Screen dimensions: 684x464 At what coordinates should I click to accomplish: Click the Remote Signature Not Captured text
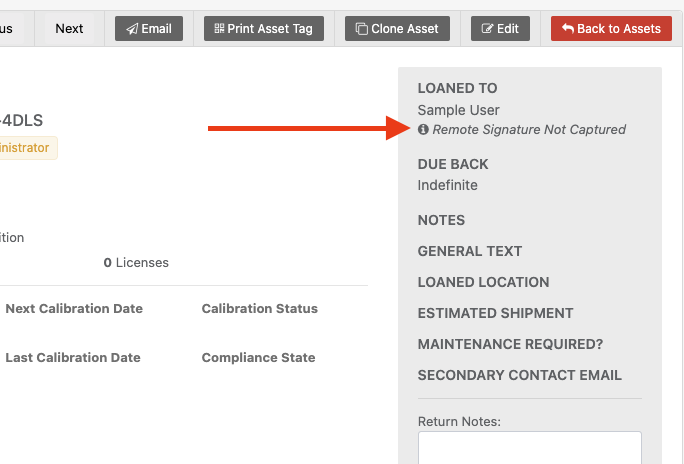coord(529,130)
